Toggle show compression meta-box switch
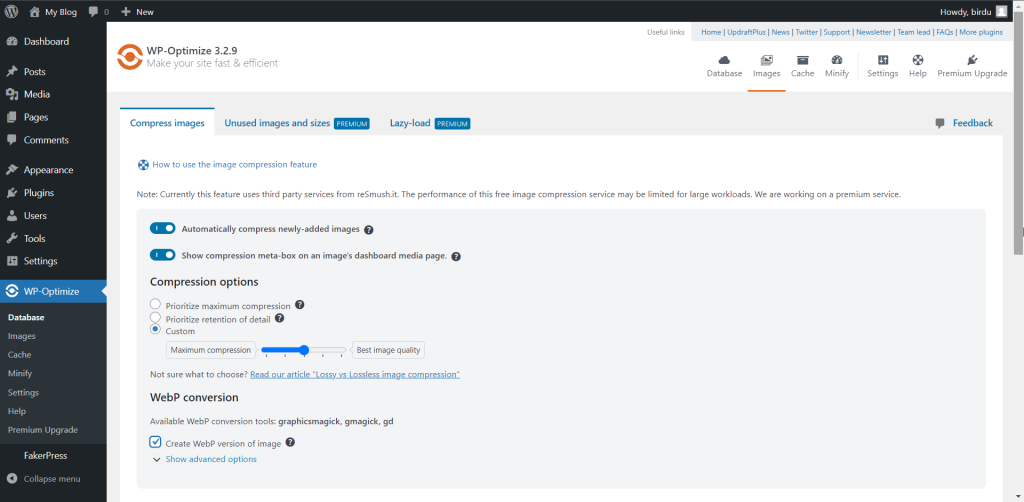This screenshot has width=1024, height=502. (x=163, y=255)
